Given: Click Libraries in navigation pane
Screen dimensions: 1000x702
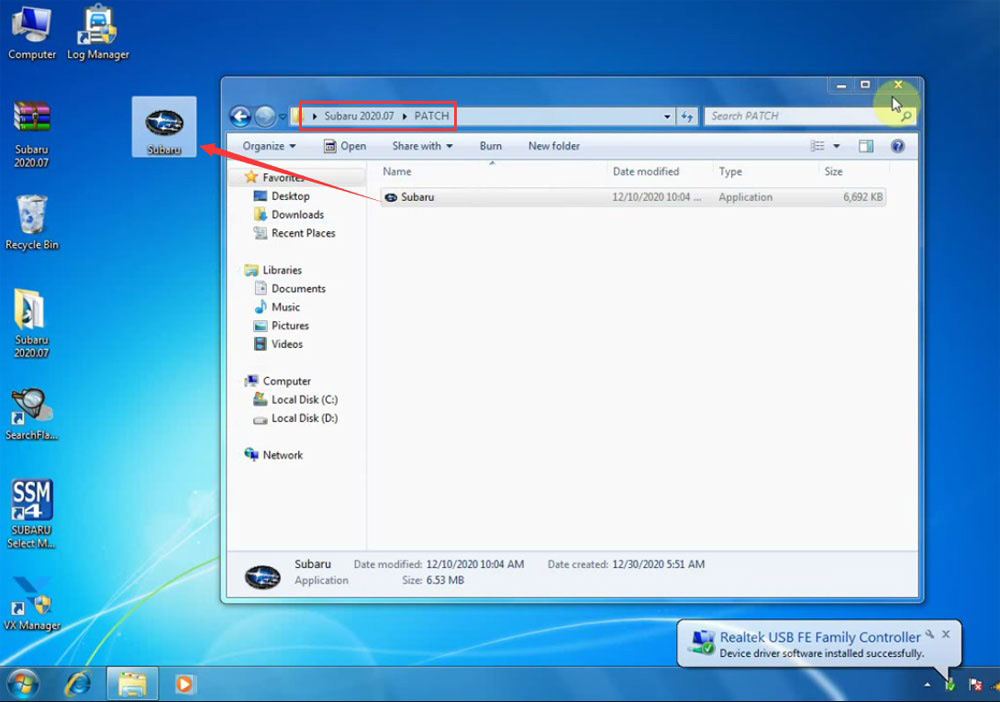Looking at the screenshot, I should coord(282,270).
